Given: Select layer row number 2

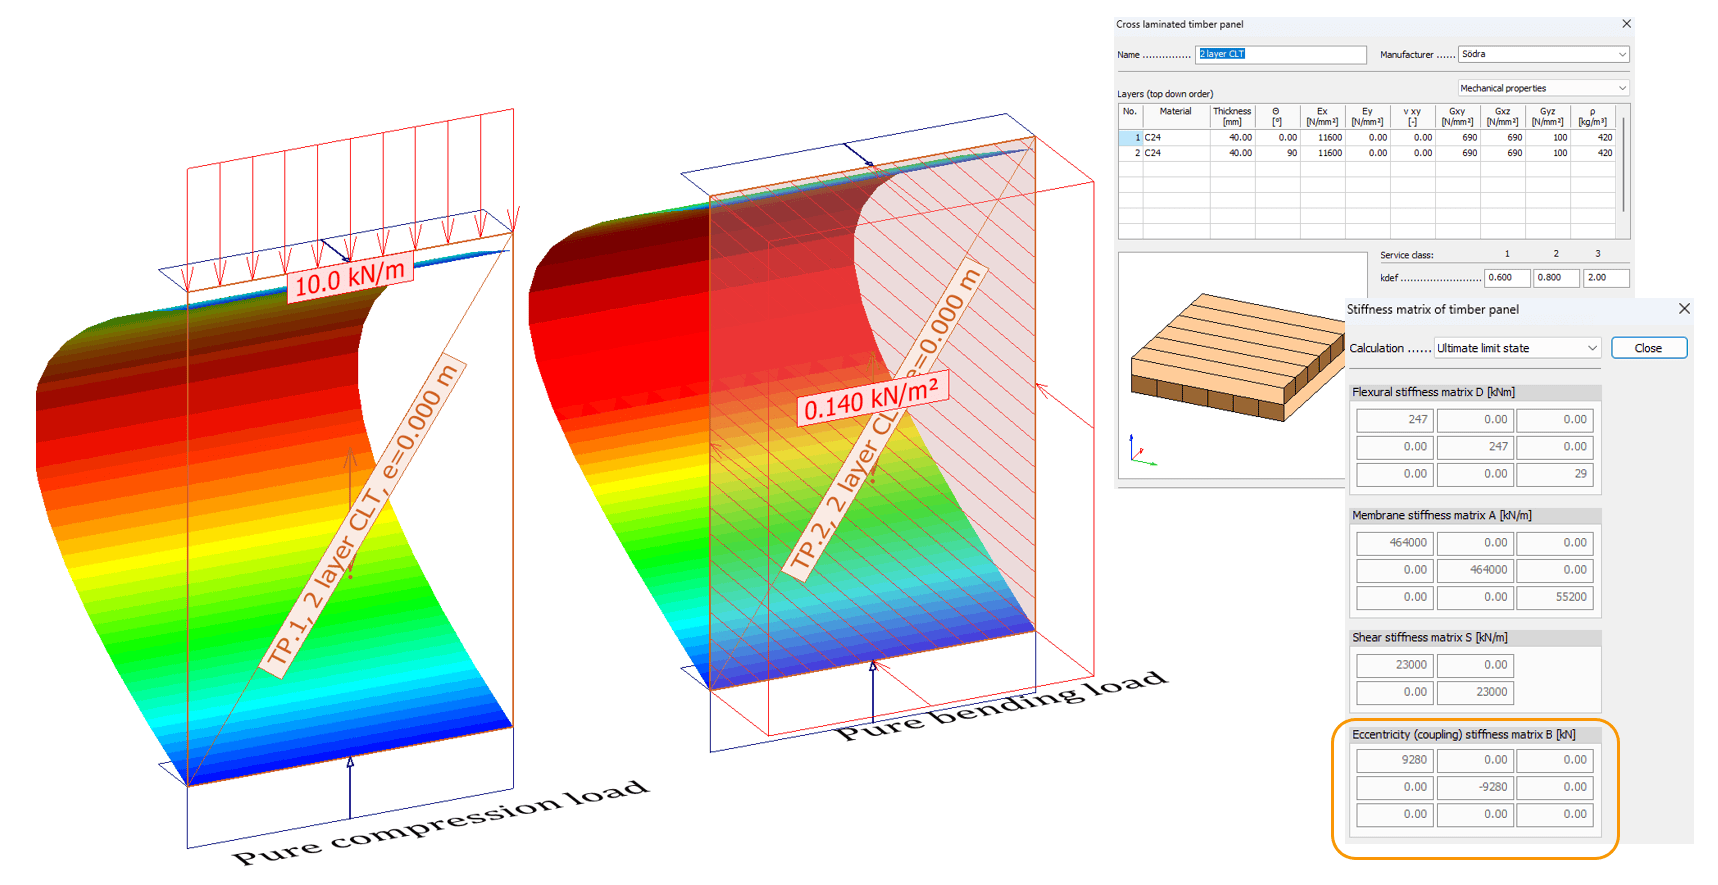Looking at the screenshot, I should (1130, 153).
